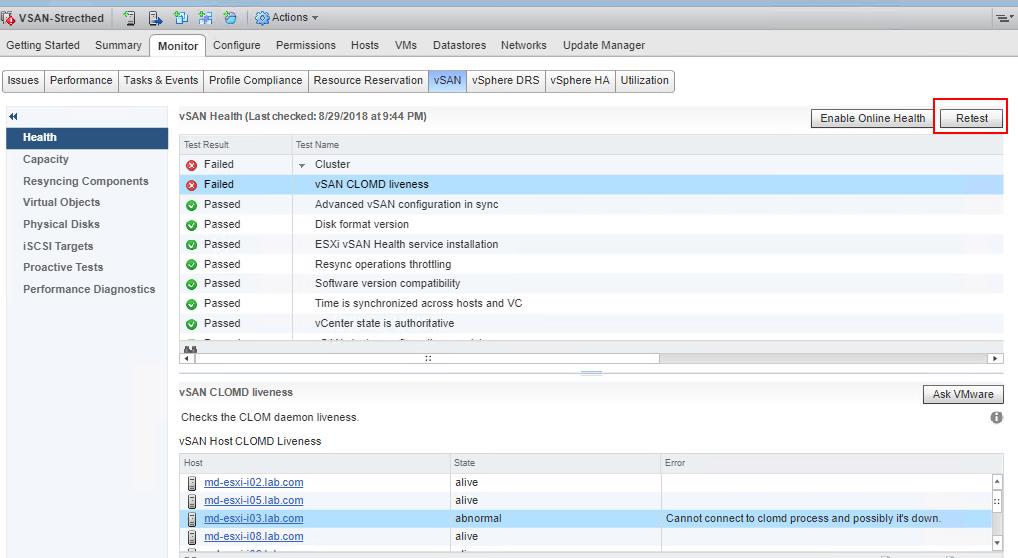Select the Performance sub-tab
The image size is (1018, 558).
coord(81,81)
